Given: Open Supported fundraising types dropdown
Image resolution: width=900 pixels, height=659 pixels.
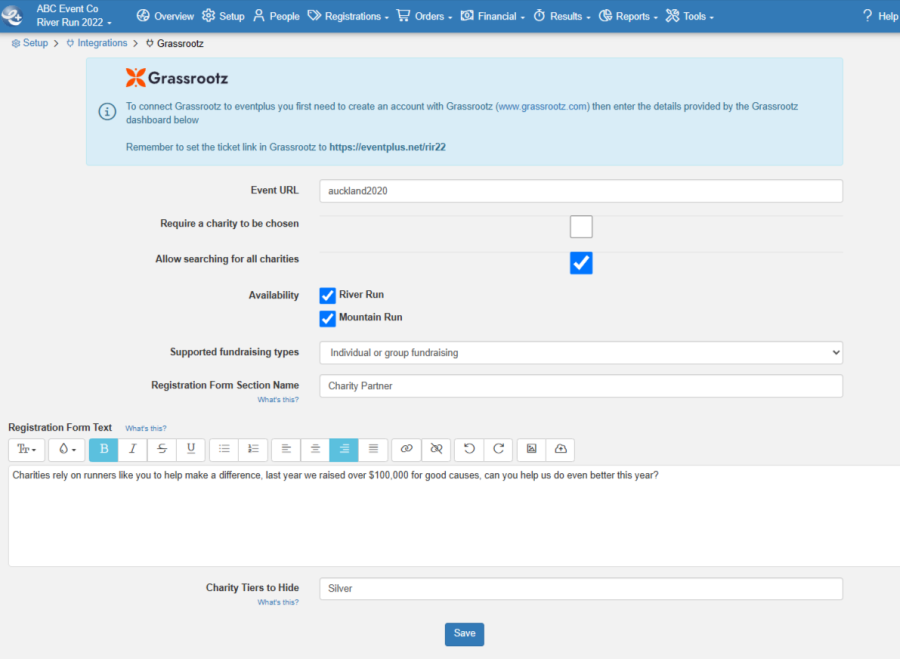Looking at the screenshot, I should click(x=581, y=352).
